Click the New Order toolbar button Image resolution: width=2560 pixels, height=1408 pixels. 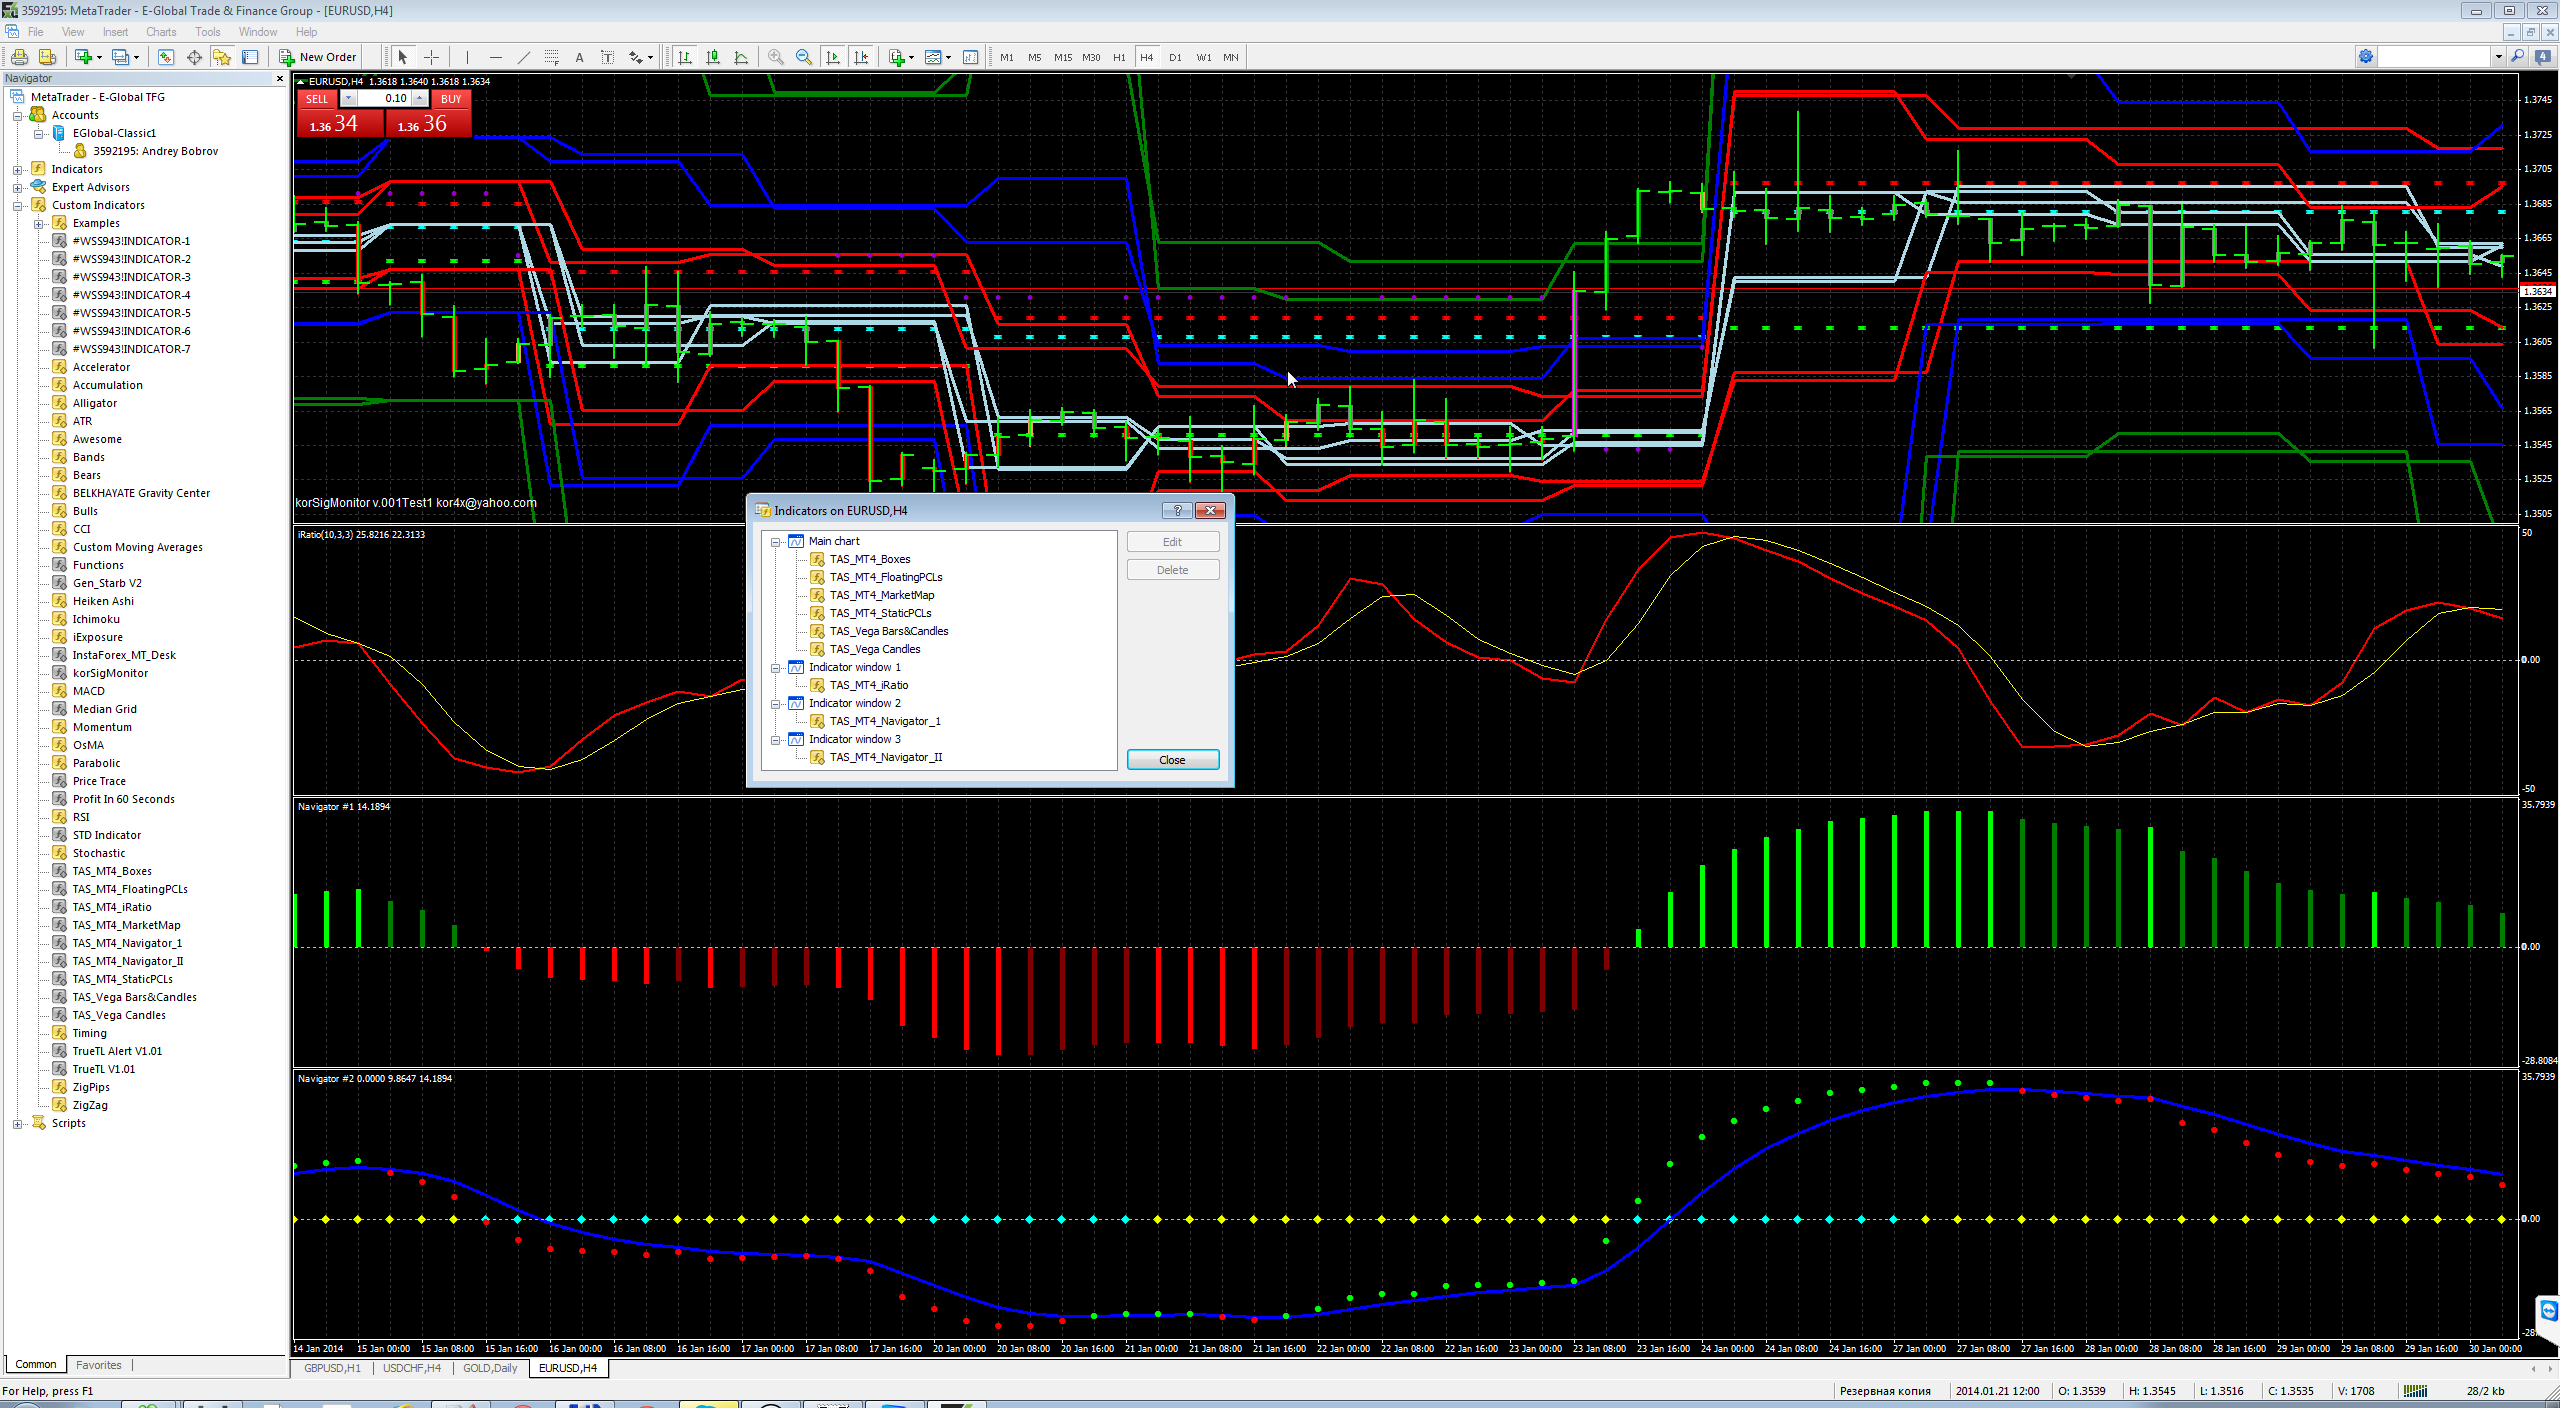318,57
